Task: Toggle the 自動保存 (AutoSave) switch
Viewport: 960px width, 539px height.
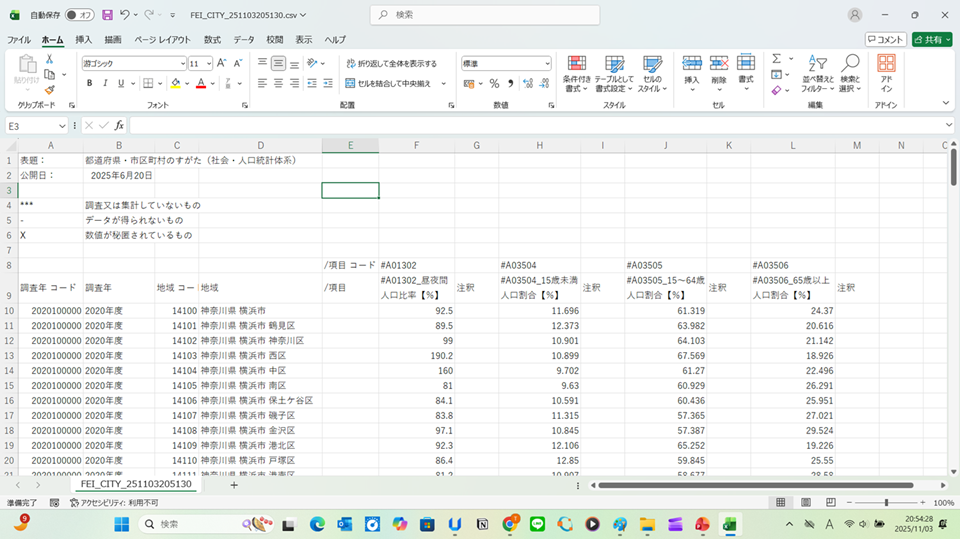Action: tap(80, 15)
